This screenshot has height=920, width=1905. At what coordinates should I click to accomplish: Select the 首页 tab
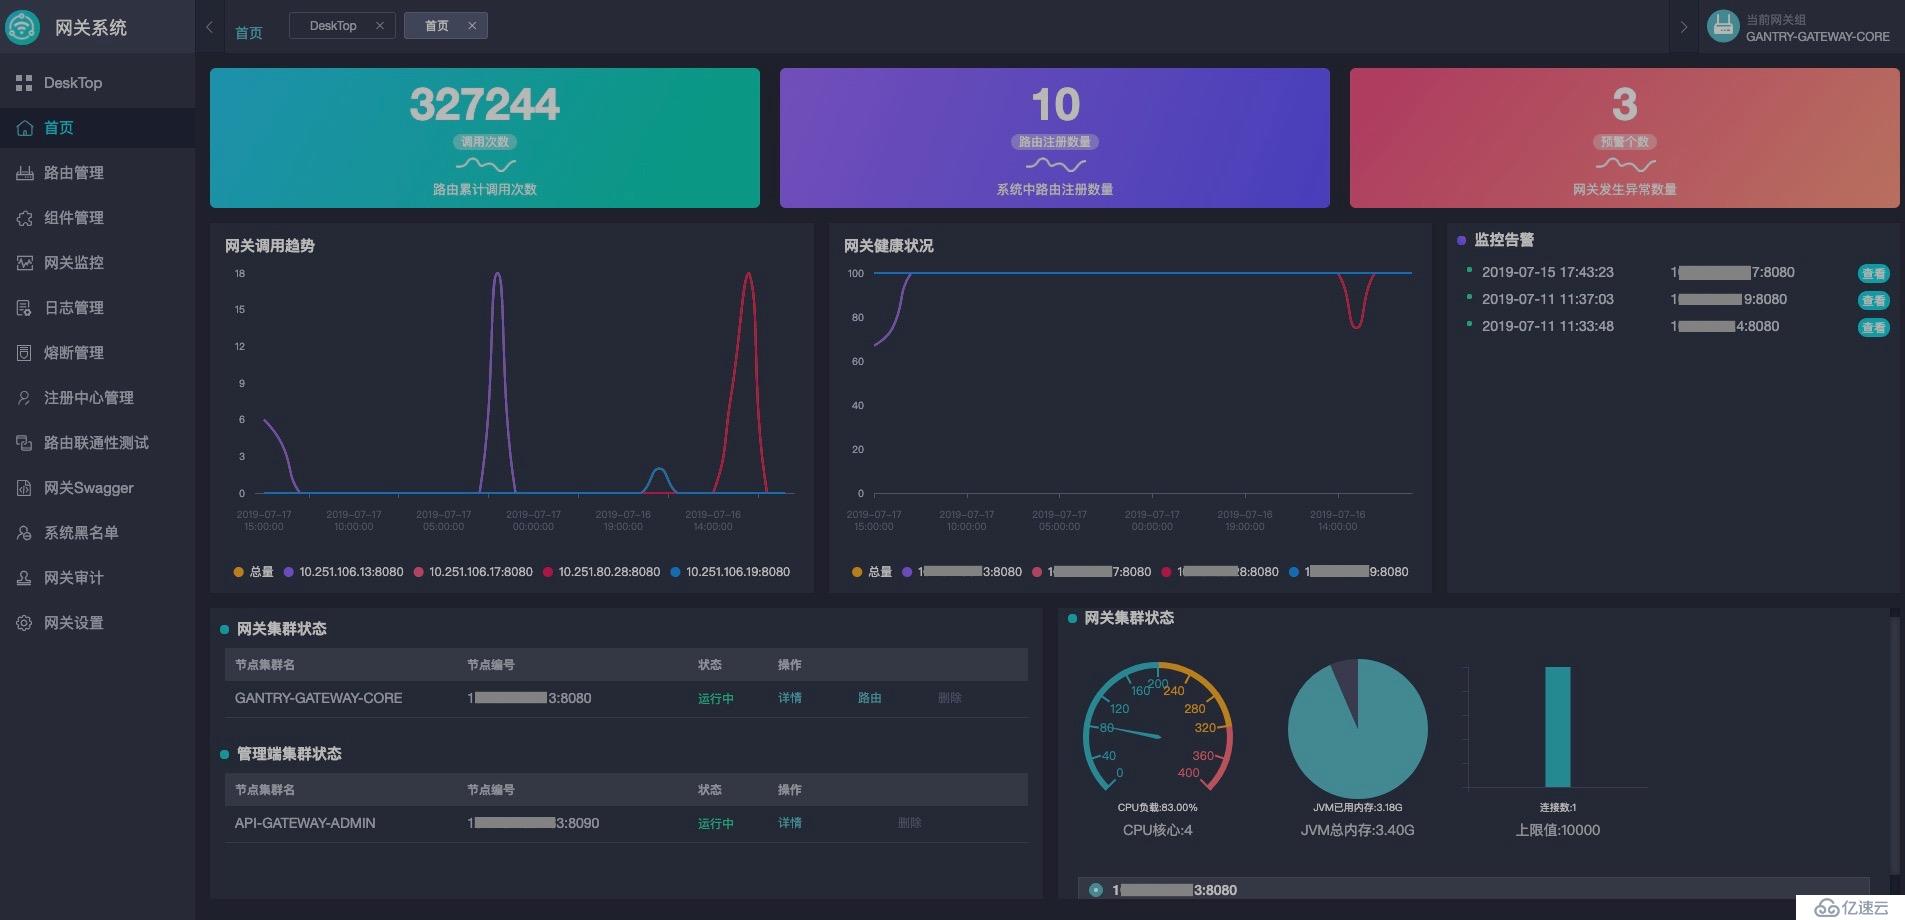click(x=437, y=26)
